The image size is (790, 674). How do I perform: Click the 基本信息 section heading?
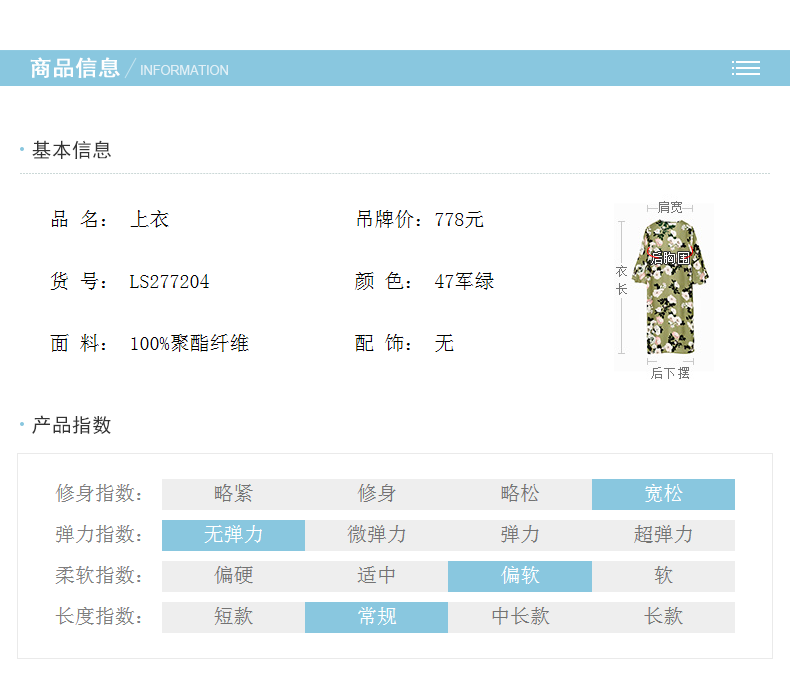(x=71, y=150)
